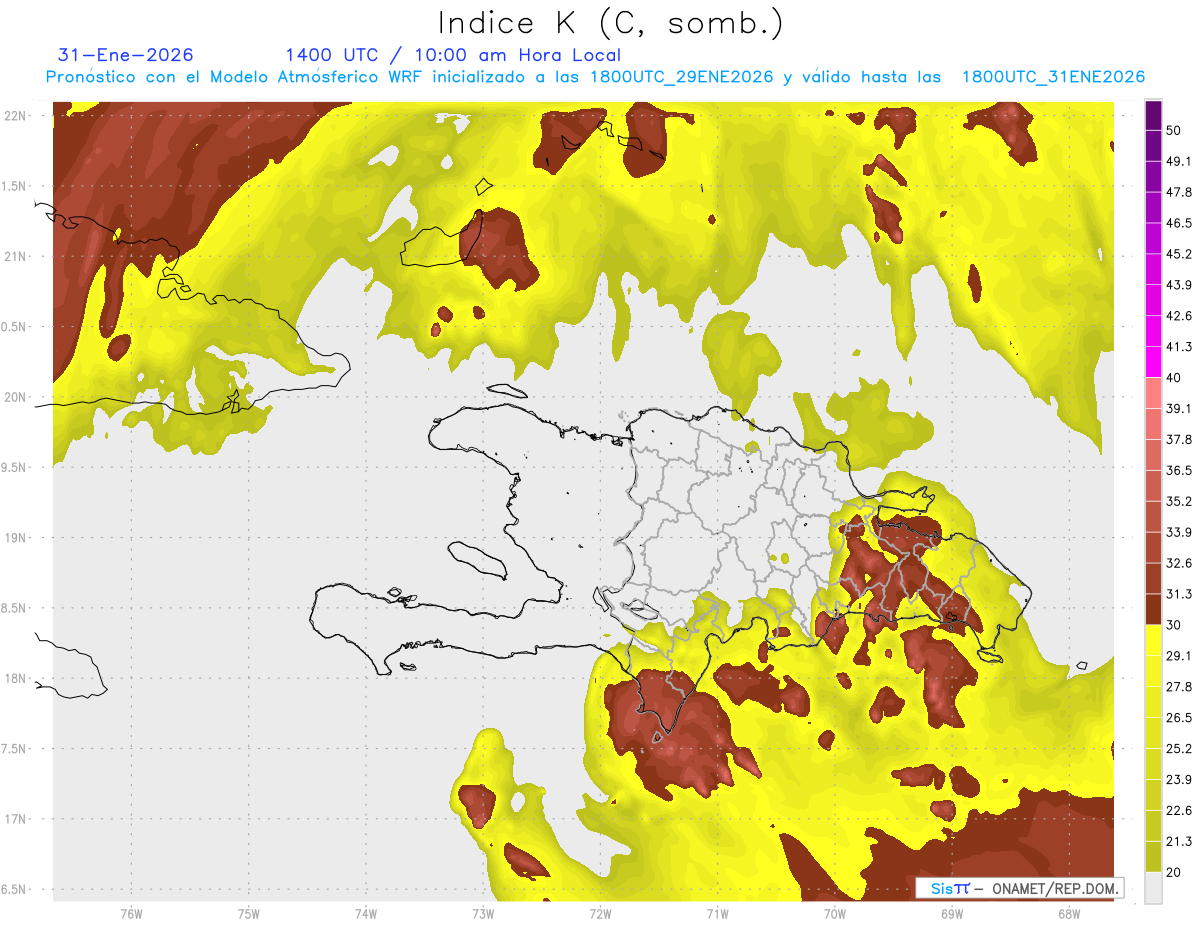Pick the salmon swatch between 39.1 and 40
Image resolution: width=1200 pixels, height=927 pixels.
point(1153,393)
